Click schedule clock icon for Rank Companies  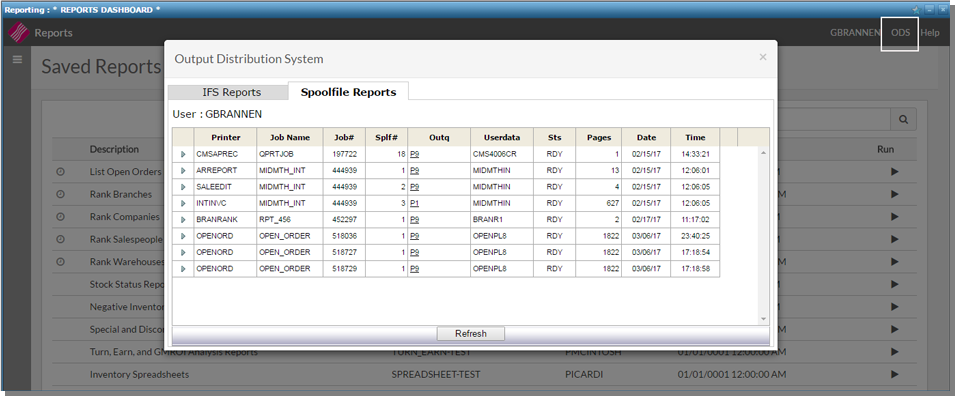[x=60, y=217]
